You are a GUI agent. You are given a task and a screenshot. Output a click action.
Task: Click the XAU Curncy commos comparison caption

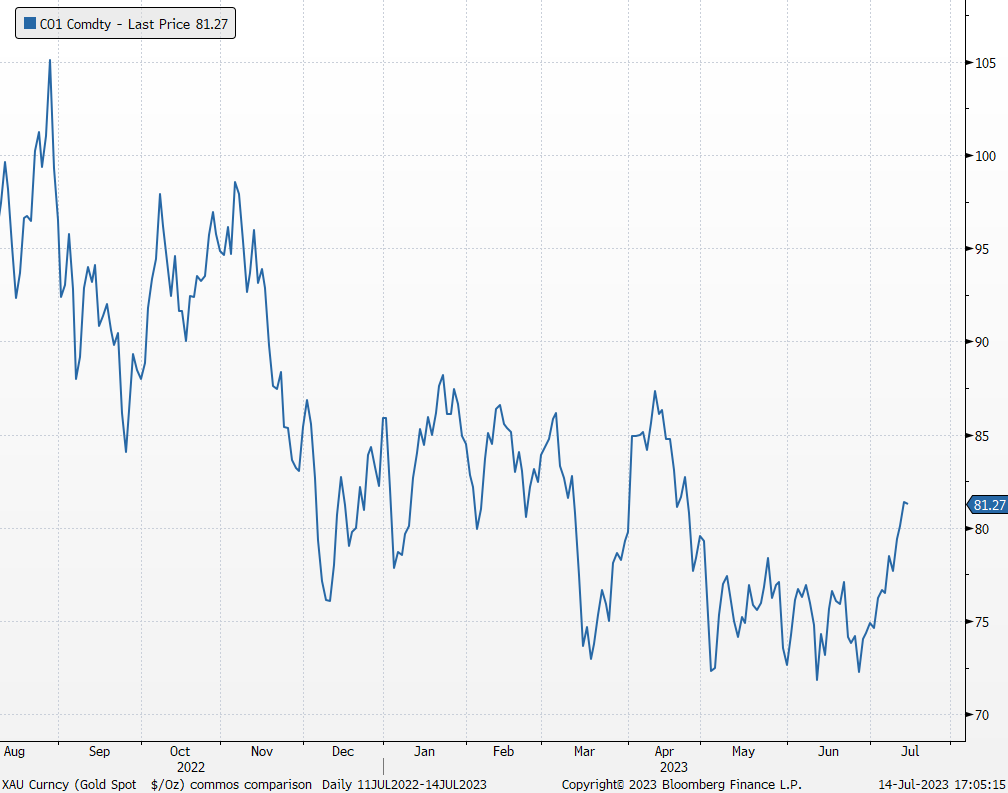pos(157,785)
